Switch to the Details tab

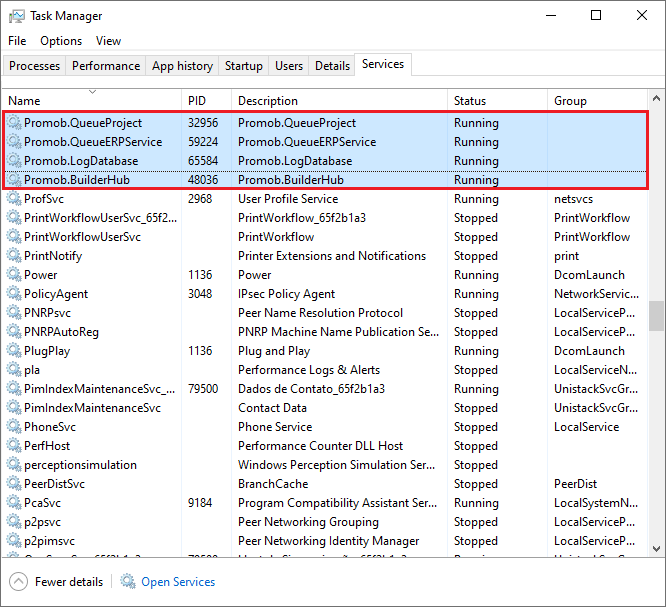coord(332,66)
